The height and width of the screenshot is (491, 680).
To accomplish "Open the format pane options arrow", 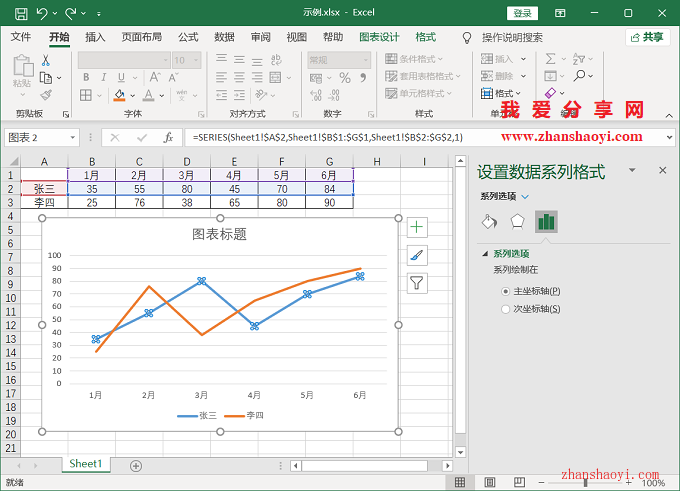I will [632, 170].
